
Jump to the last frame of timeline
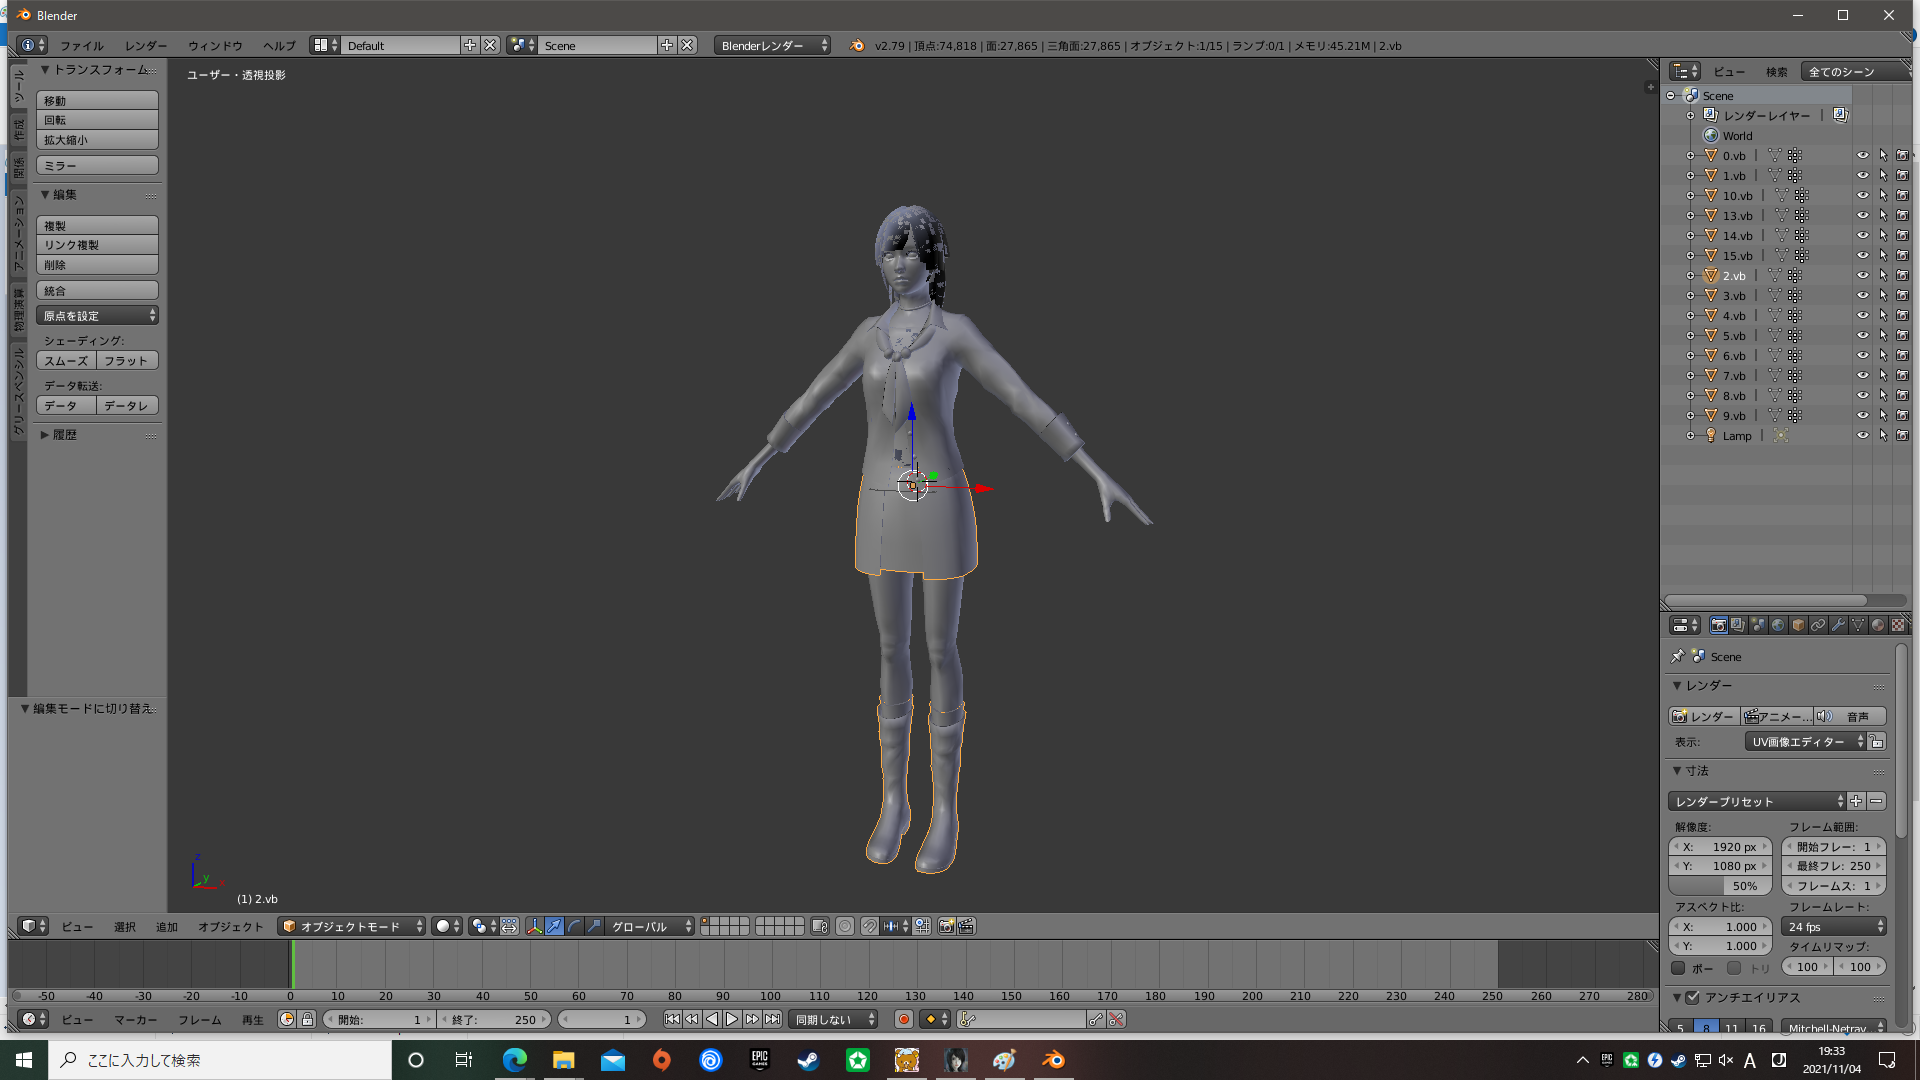coord(772,1019)
